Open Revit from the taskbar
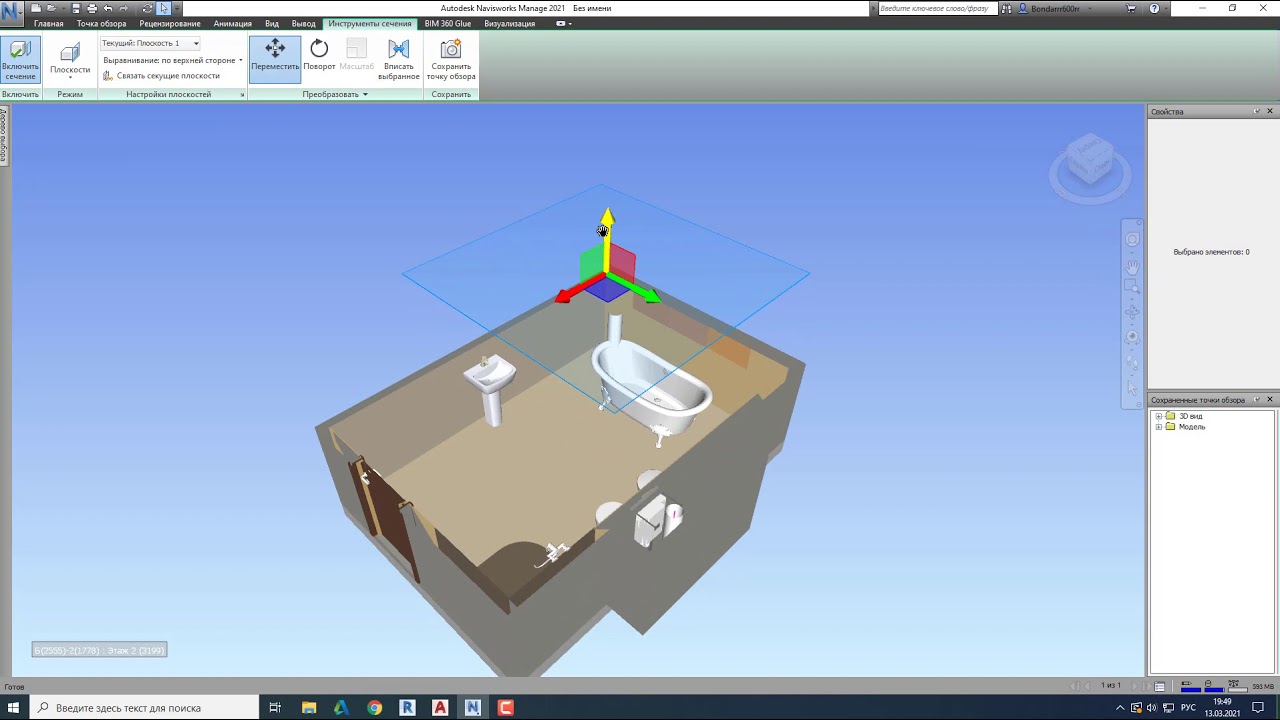The height and width of the screenshot is (720, 1280). [407, 707]
